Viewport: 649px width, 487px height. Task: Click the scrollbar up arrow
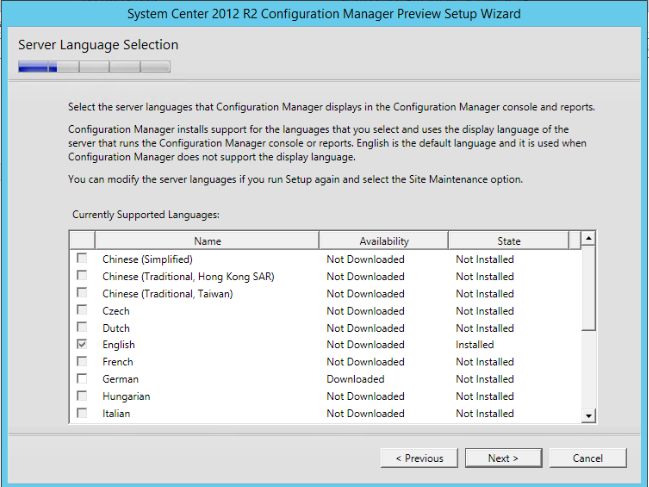coord(588,240)
